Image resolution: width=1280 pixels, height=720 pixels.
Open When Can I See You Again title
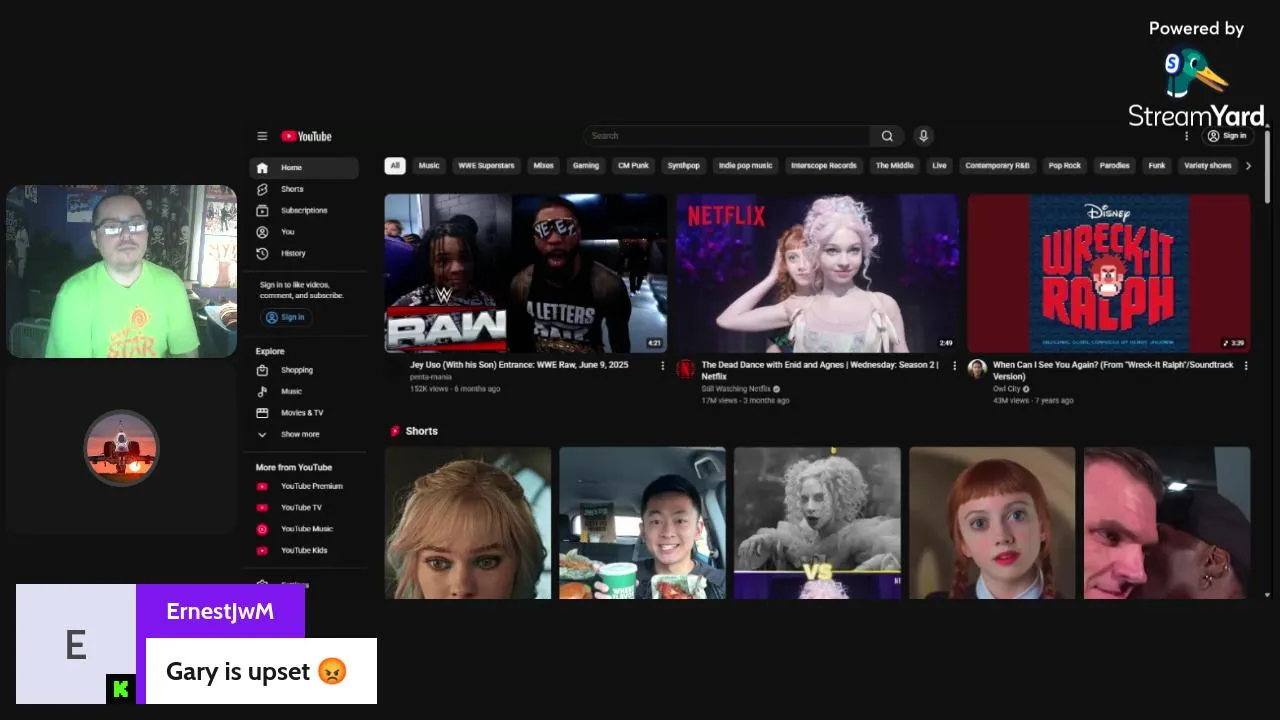click(x=1113, y=370)
